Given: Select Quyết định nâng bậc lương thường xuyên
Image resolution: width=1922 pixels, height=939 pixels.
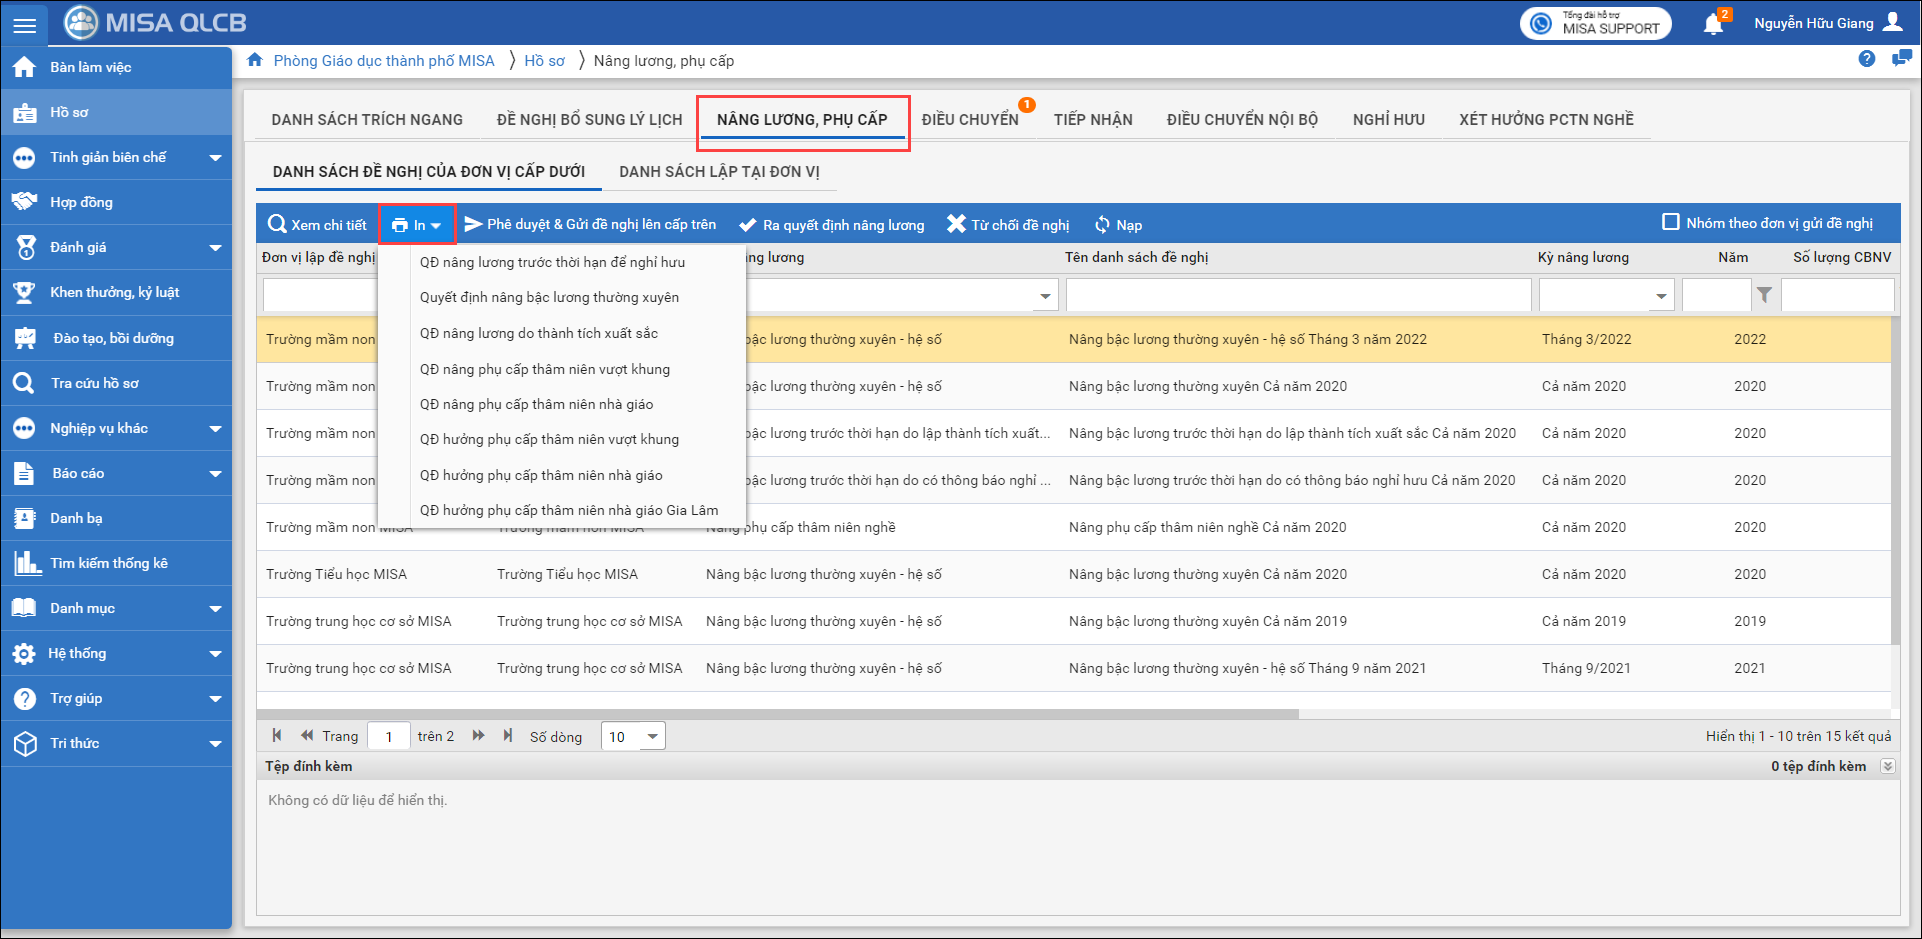Looking at the screenshot, I should 549,297.
